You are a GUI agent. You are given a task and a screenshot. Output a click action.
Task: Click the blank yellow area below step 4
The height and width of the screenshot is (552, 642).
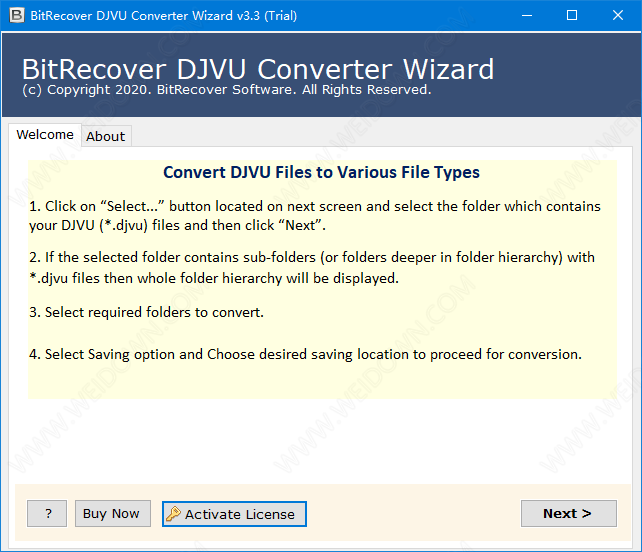(321, 382)
